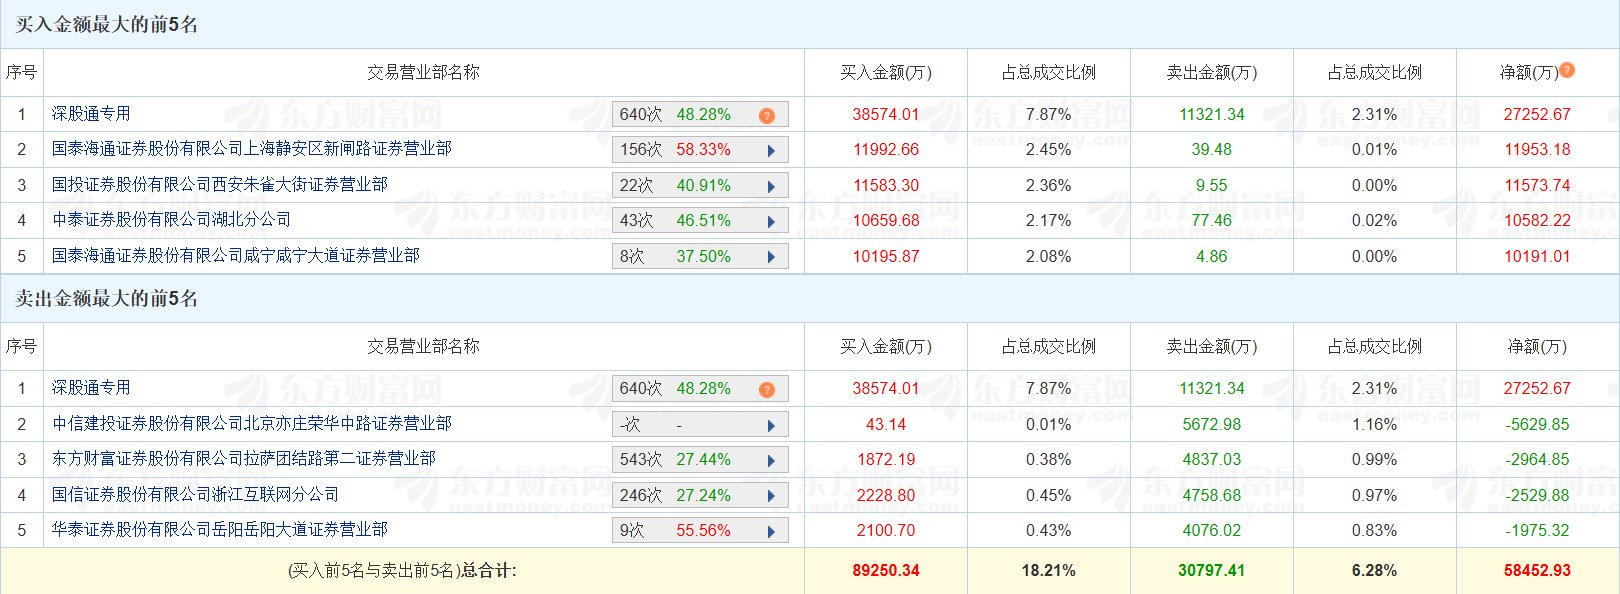Click the 543次 27.44% stats box
The height and width of the screenshot is (594, 1620).
point(700,460)
